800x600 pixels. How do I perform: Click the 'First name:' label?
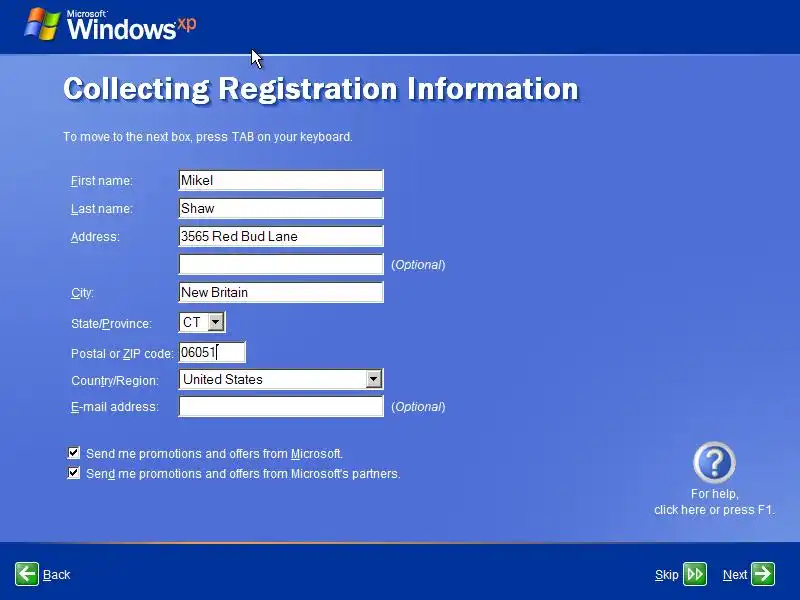102,181
